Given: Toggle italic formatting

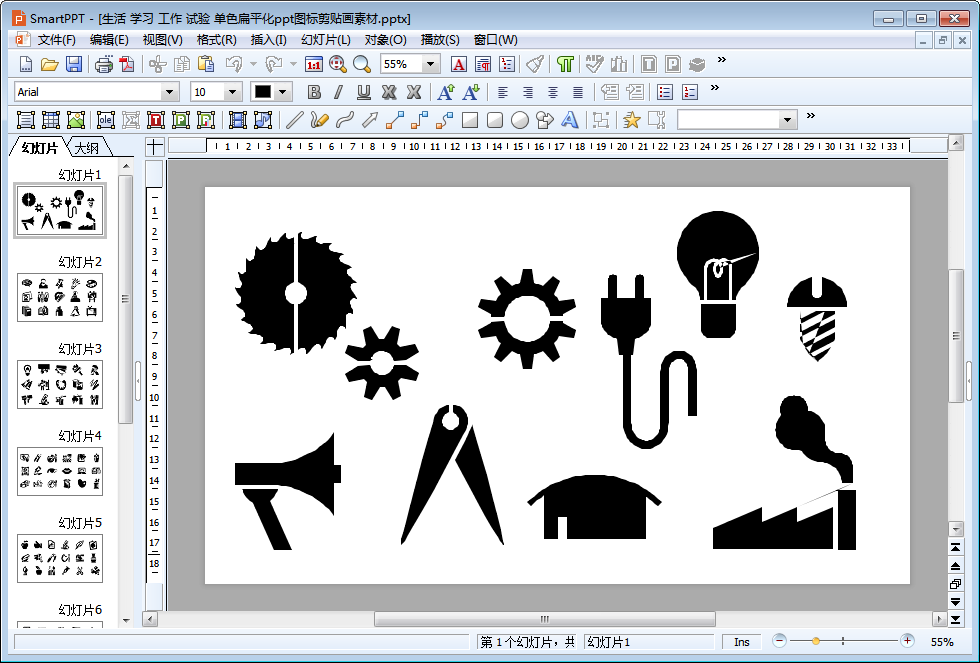Looking at the screenshot, I should point(338,92).
